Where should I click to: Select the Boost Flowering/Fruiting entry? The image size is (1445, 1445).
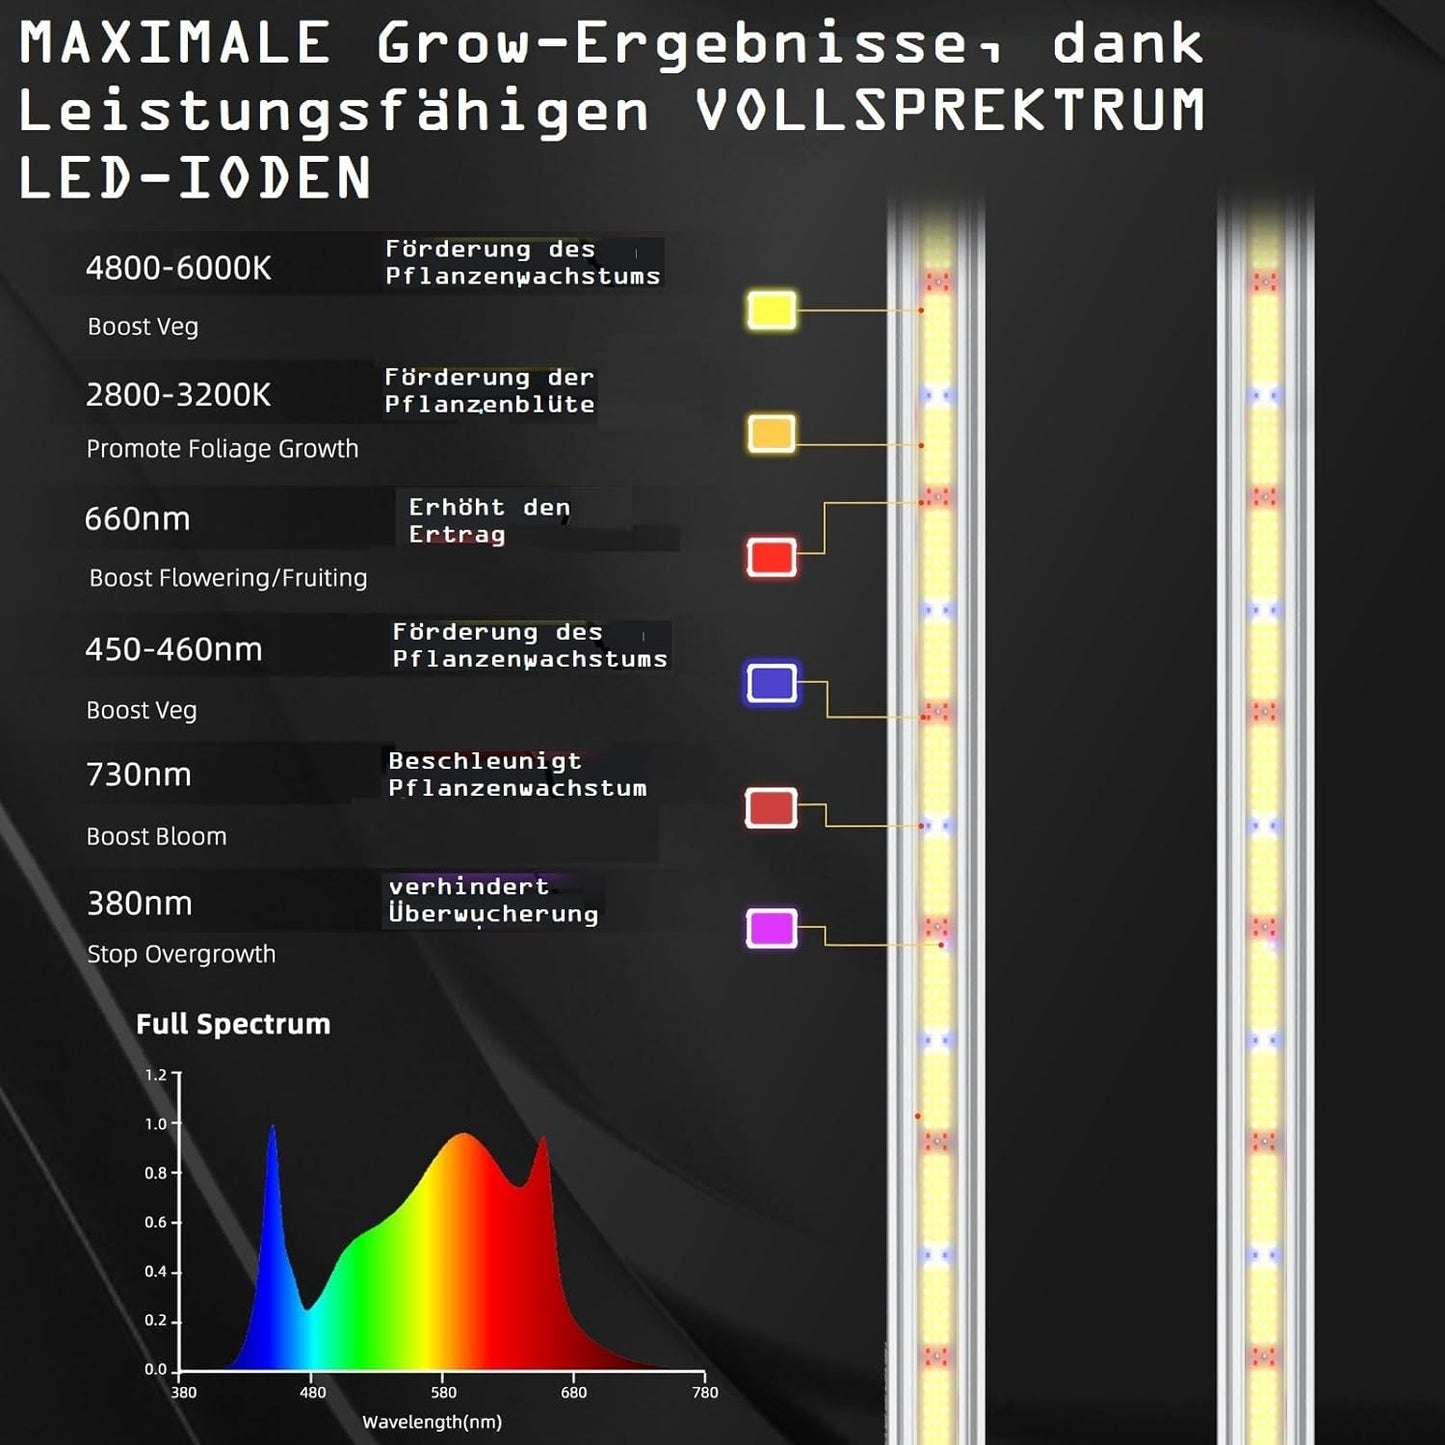(x=227, y=578)
